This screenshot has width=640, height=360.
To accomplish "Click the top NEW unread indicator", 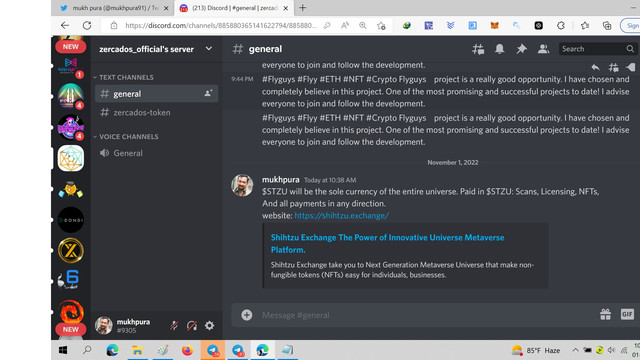I will point(71,47).
